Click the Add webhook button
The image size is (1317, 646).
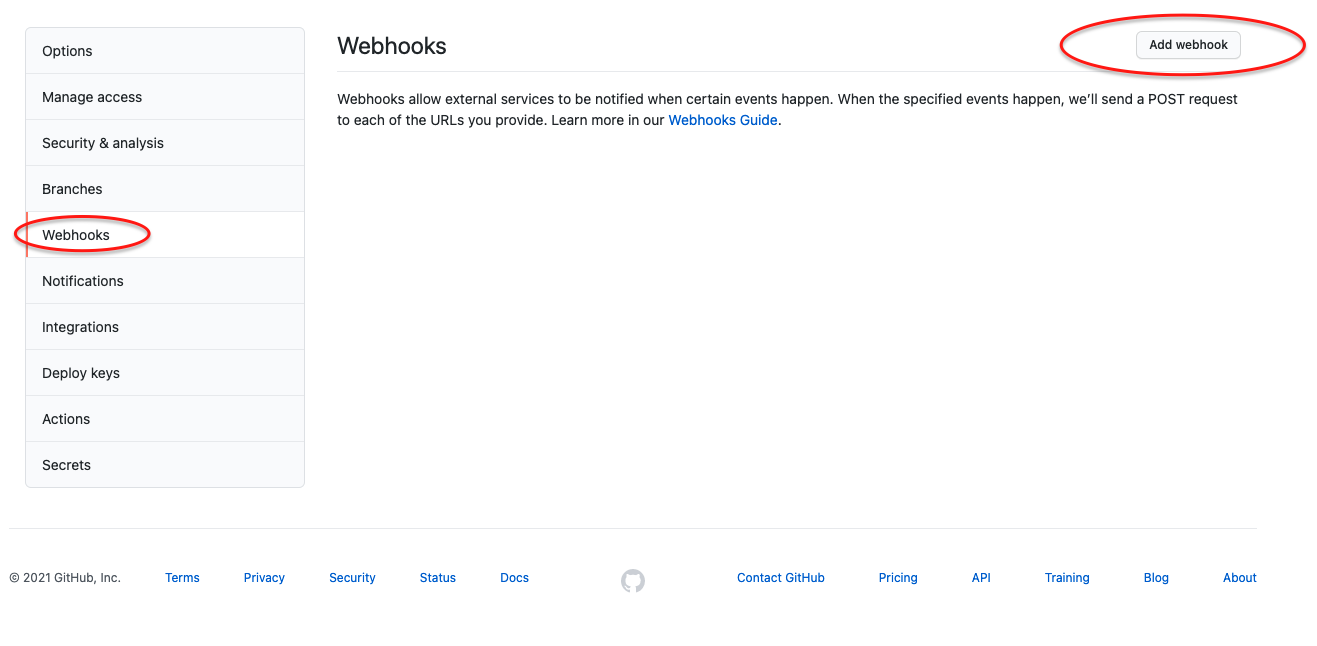[x=1187, y=44]
